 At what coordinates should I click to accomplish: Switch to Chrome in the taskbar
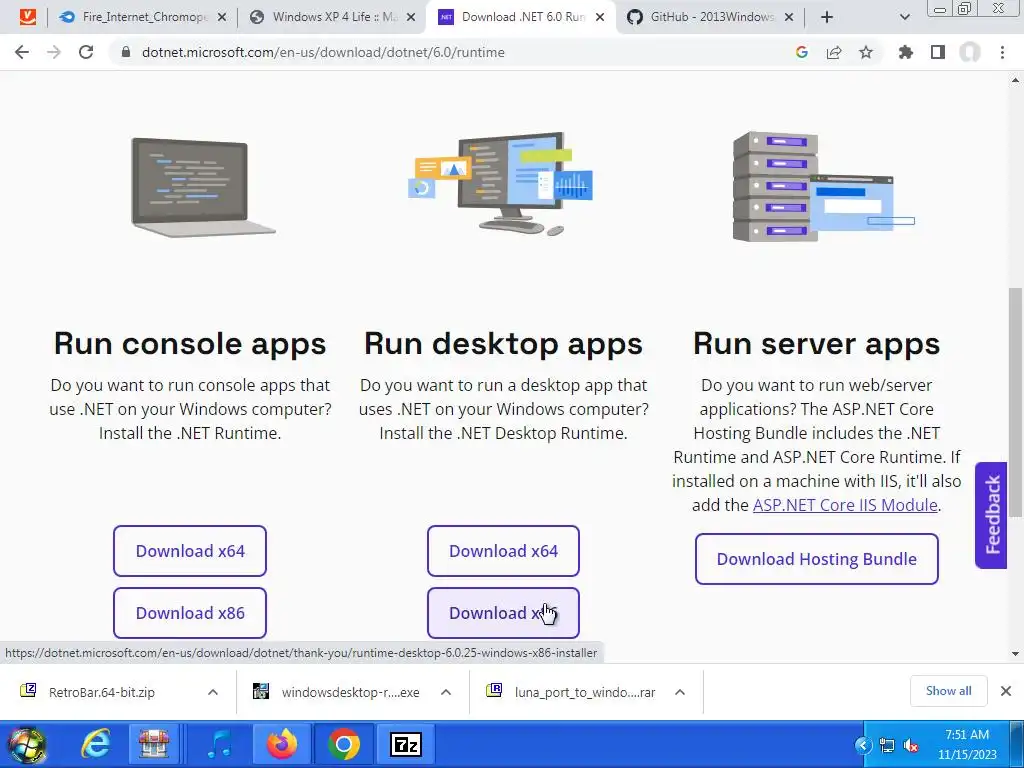344,744
